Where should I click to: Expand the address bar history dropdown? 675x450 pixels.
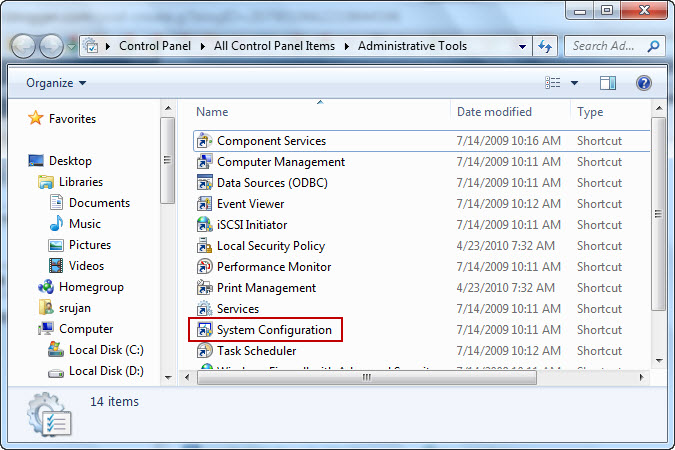[522, 46]
